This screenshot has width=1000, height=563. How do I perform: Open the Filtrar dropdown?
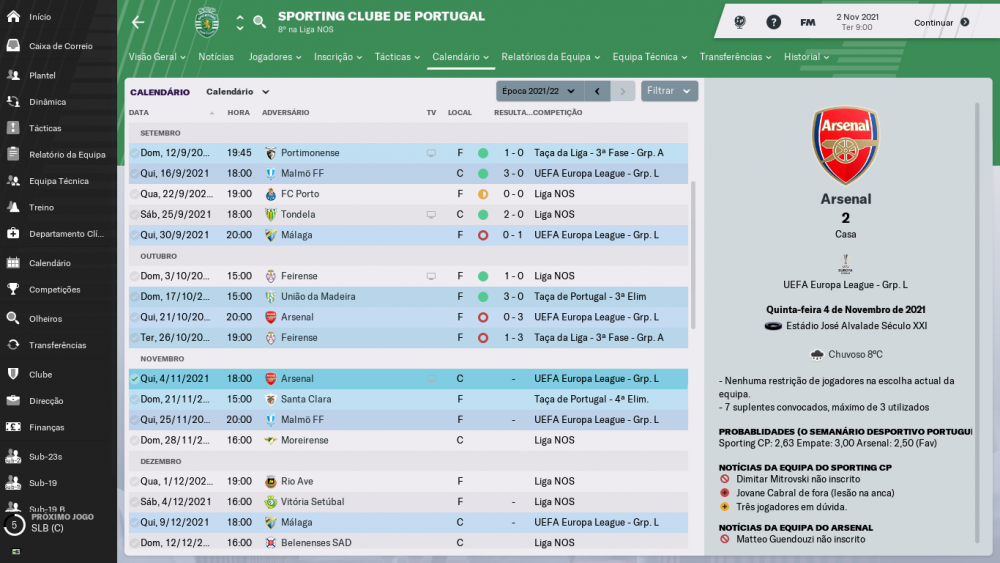click(x=669, y=91)
